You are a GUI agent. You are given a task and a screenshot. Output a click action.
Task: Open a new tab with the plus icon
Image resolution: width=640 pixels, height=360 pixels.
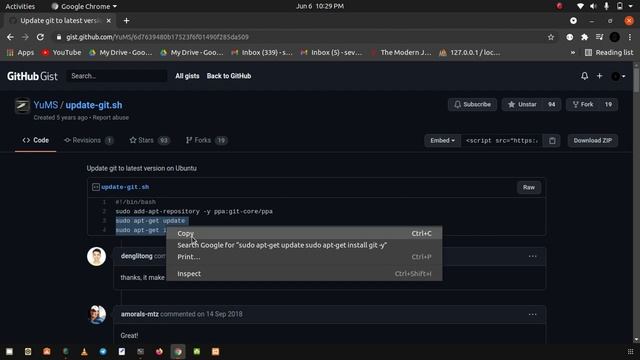(x=127, y=20)
